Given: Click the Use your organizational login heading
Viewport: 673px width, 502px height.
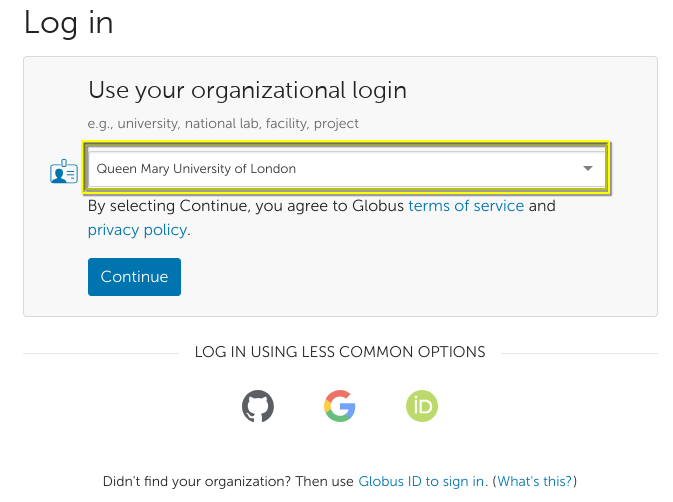Looking at the screenshot, I should (247, 90).
